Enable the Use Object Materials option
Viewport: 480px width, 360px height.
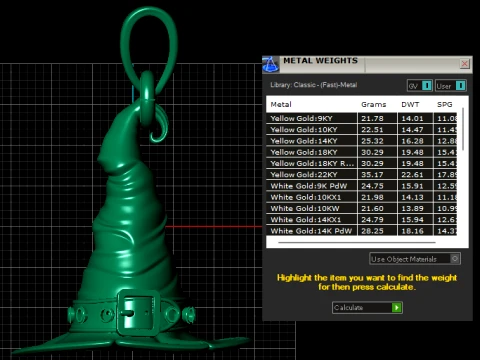coord(415,259)
